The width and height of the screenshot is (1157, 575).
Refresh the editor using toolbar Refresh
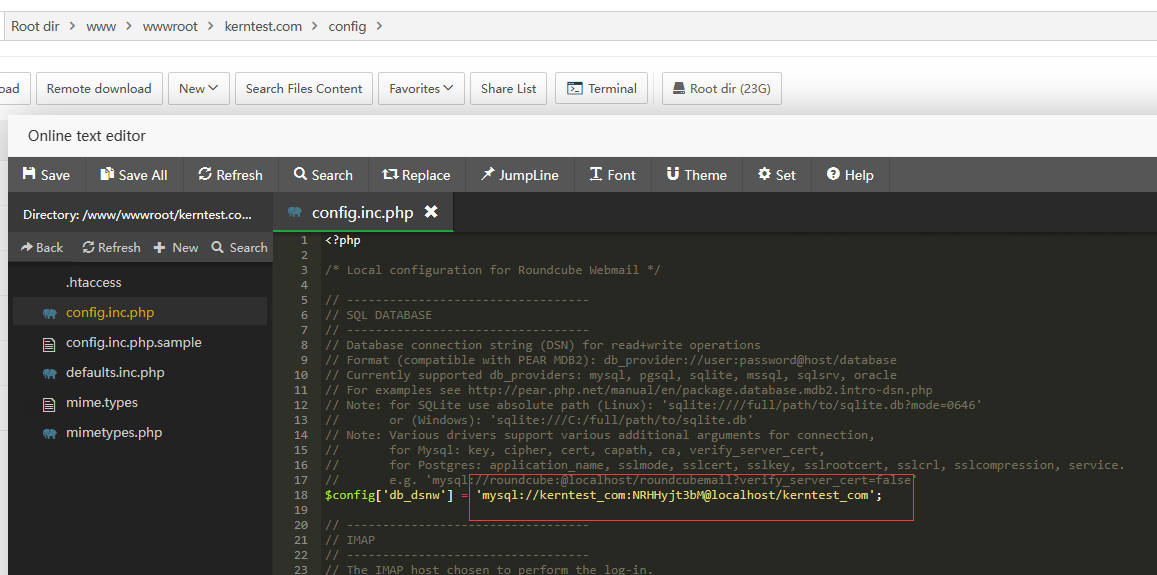(230, 175)
